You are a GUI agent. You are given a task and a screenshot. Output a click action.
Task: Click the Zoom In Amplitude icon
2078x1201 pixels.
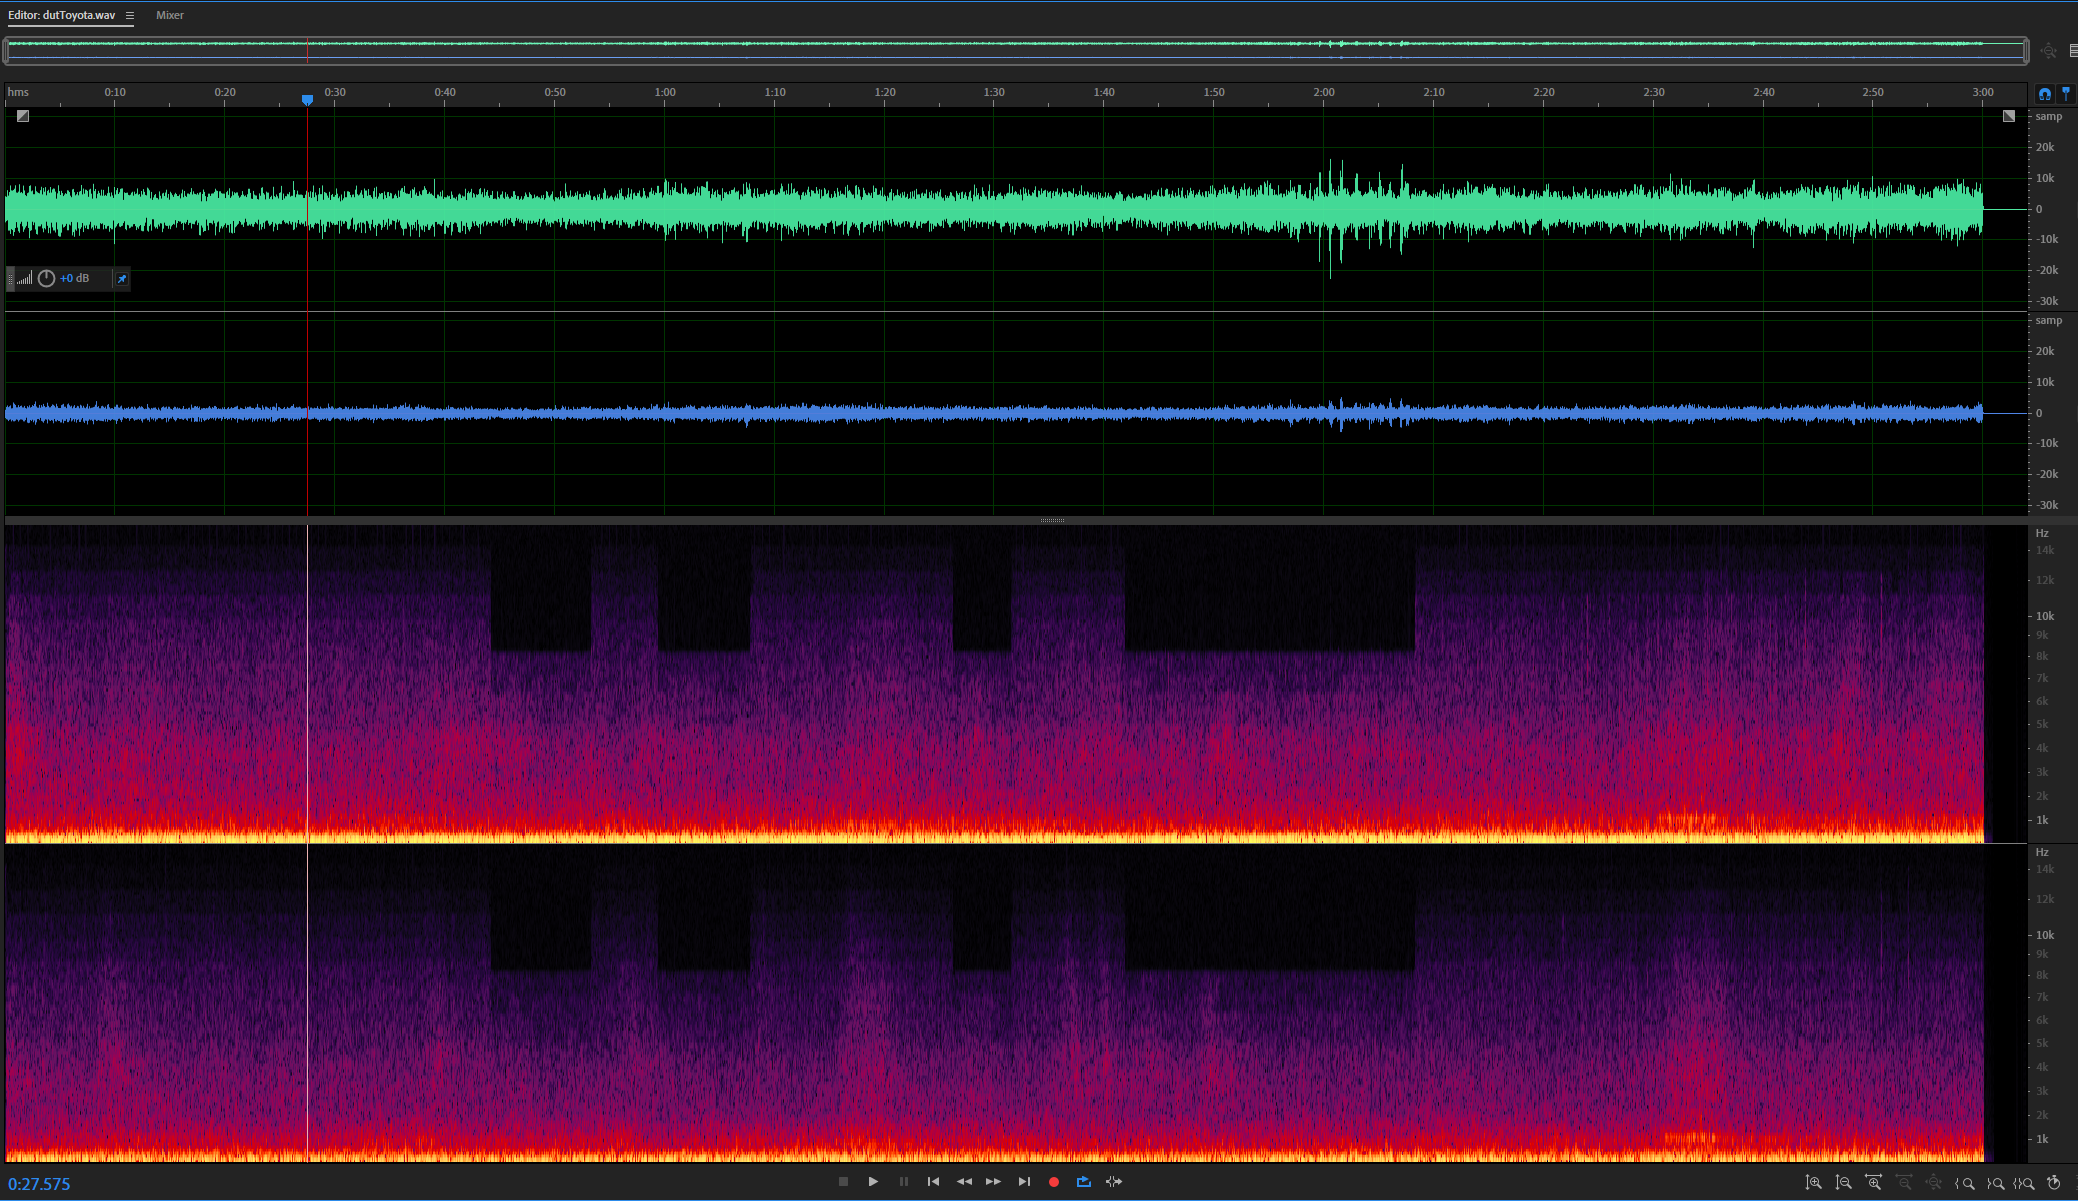[x=1813, y=1183]
